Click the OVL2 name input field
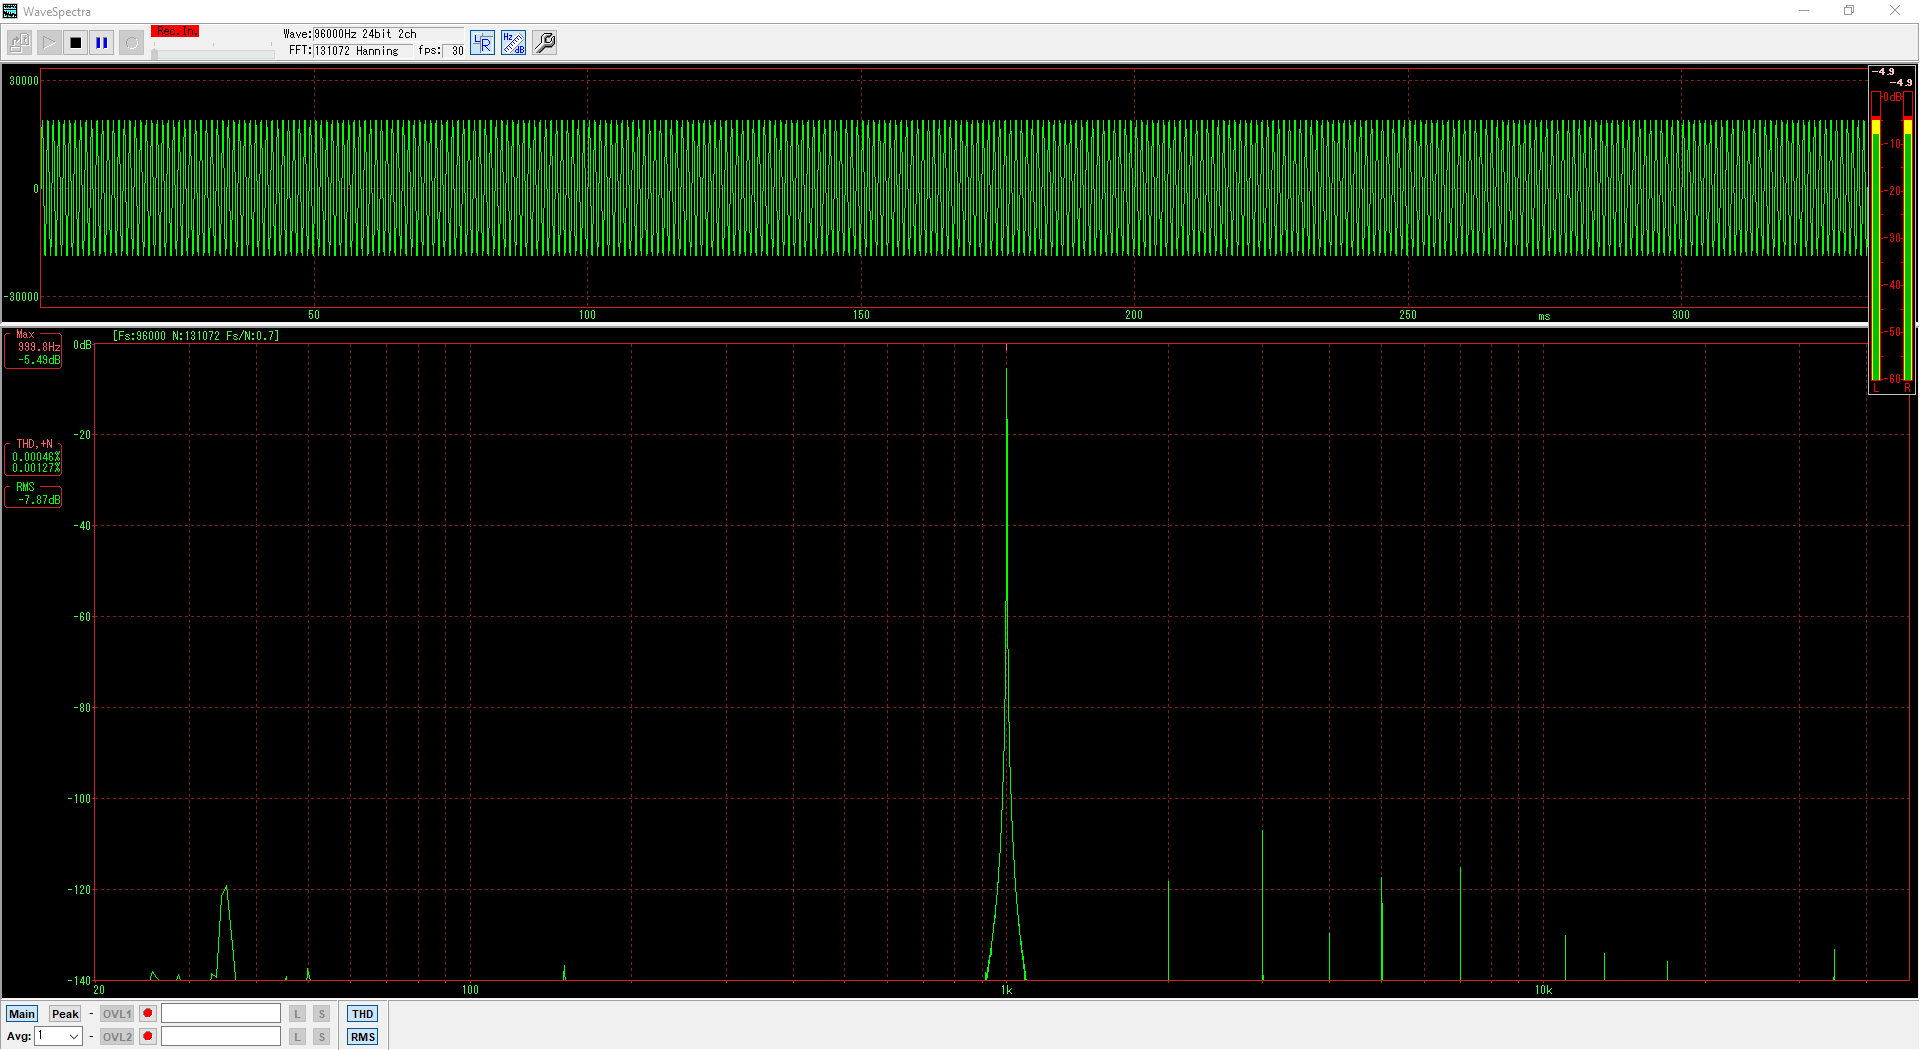1920x1050 pixels. click(x=221, y=1037)
